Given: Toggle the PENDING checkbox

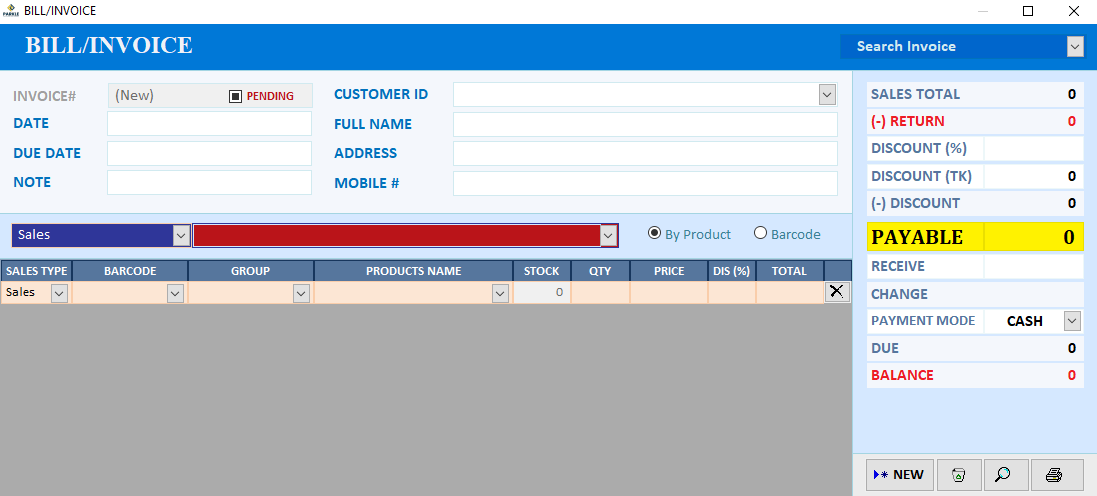Looking at the screenshot, I should point(235,96).
